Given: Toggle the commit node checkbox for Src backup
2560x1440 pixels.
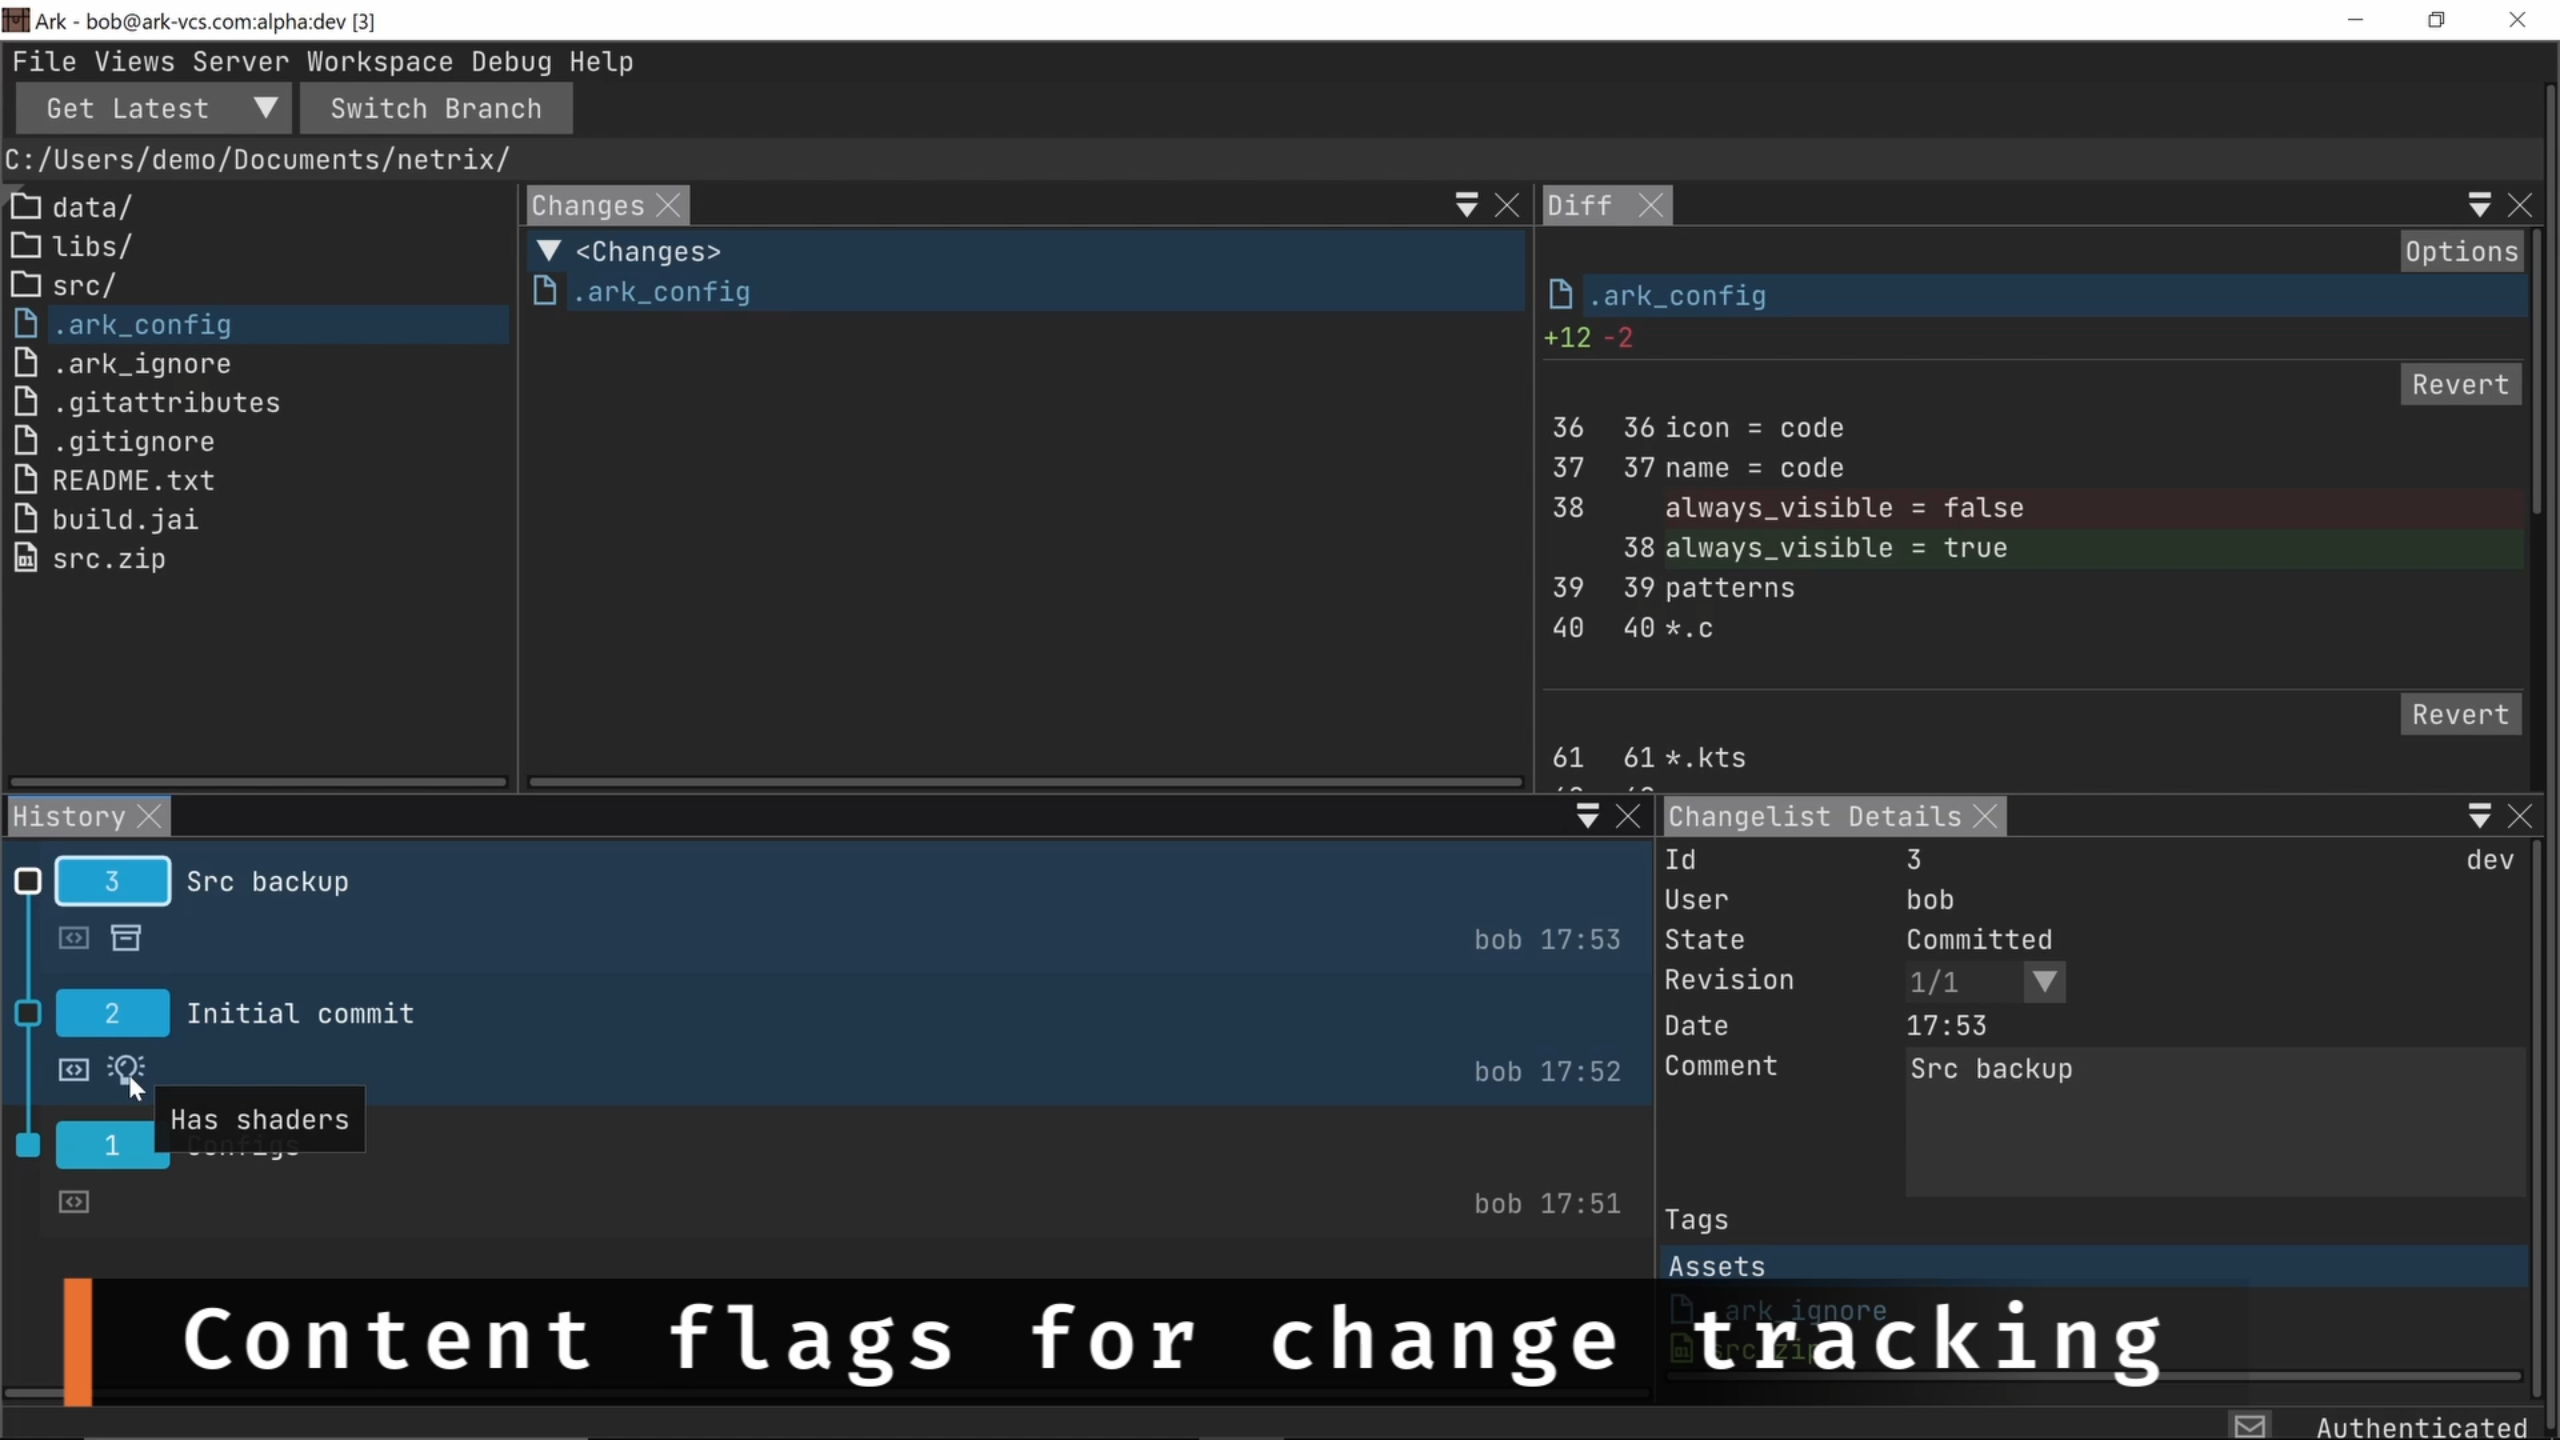Looking at the screenshot, I should click(x=28, y=881).
